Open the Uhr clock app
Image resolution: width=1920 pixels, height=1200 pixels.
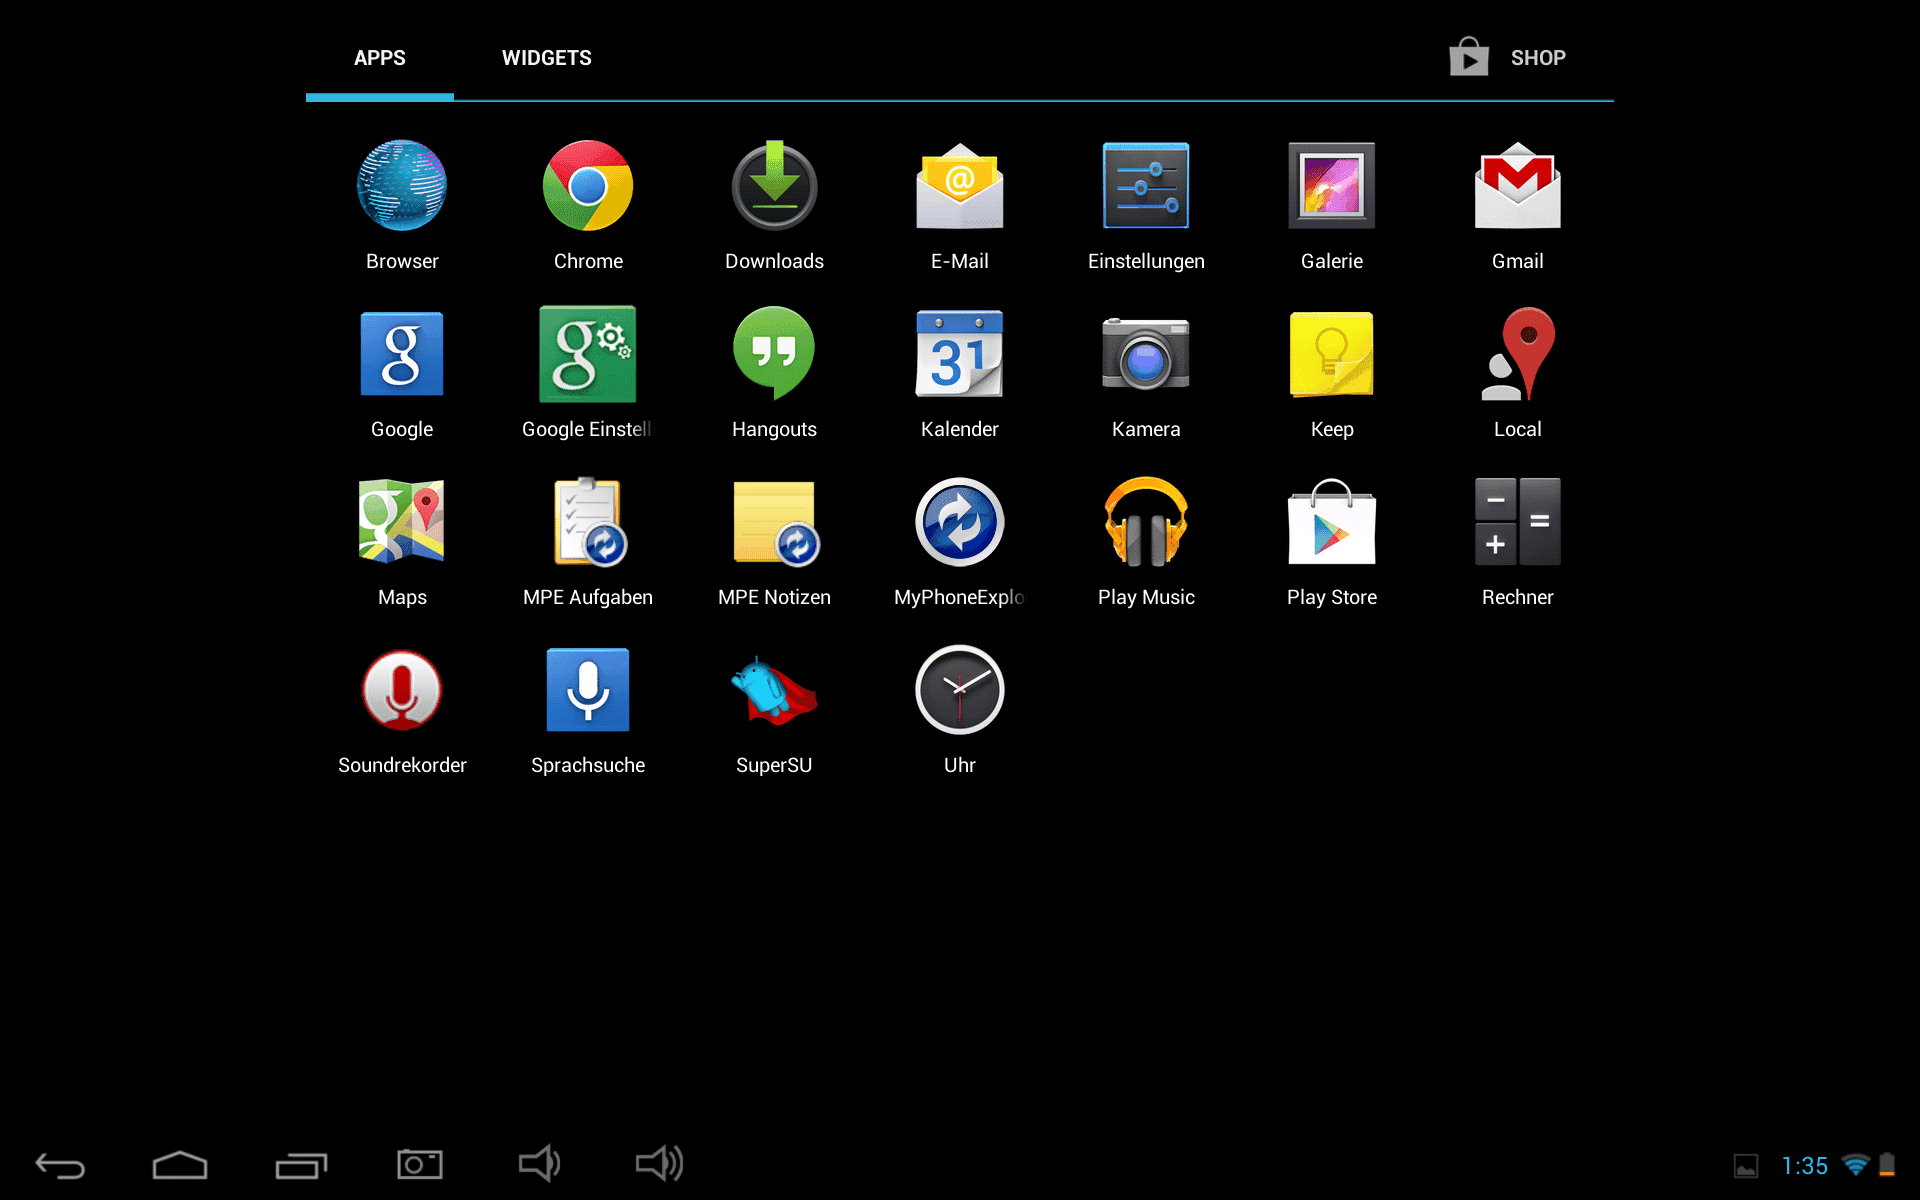960,691
